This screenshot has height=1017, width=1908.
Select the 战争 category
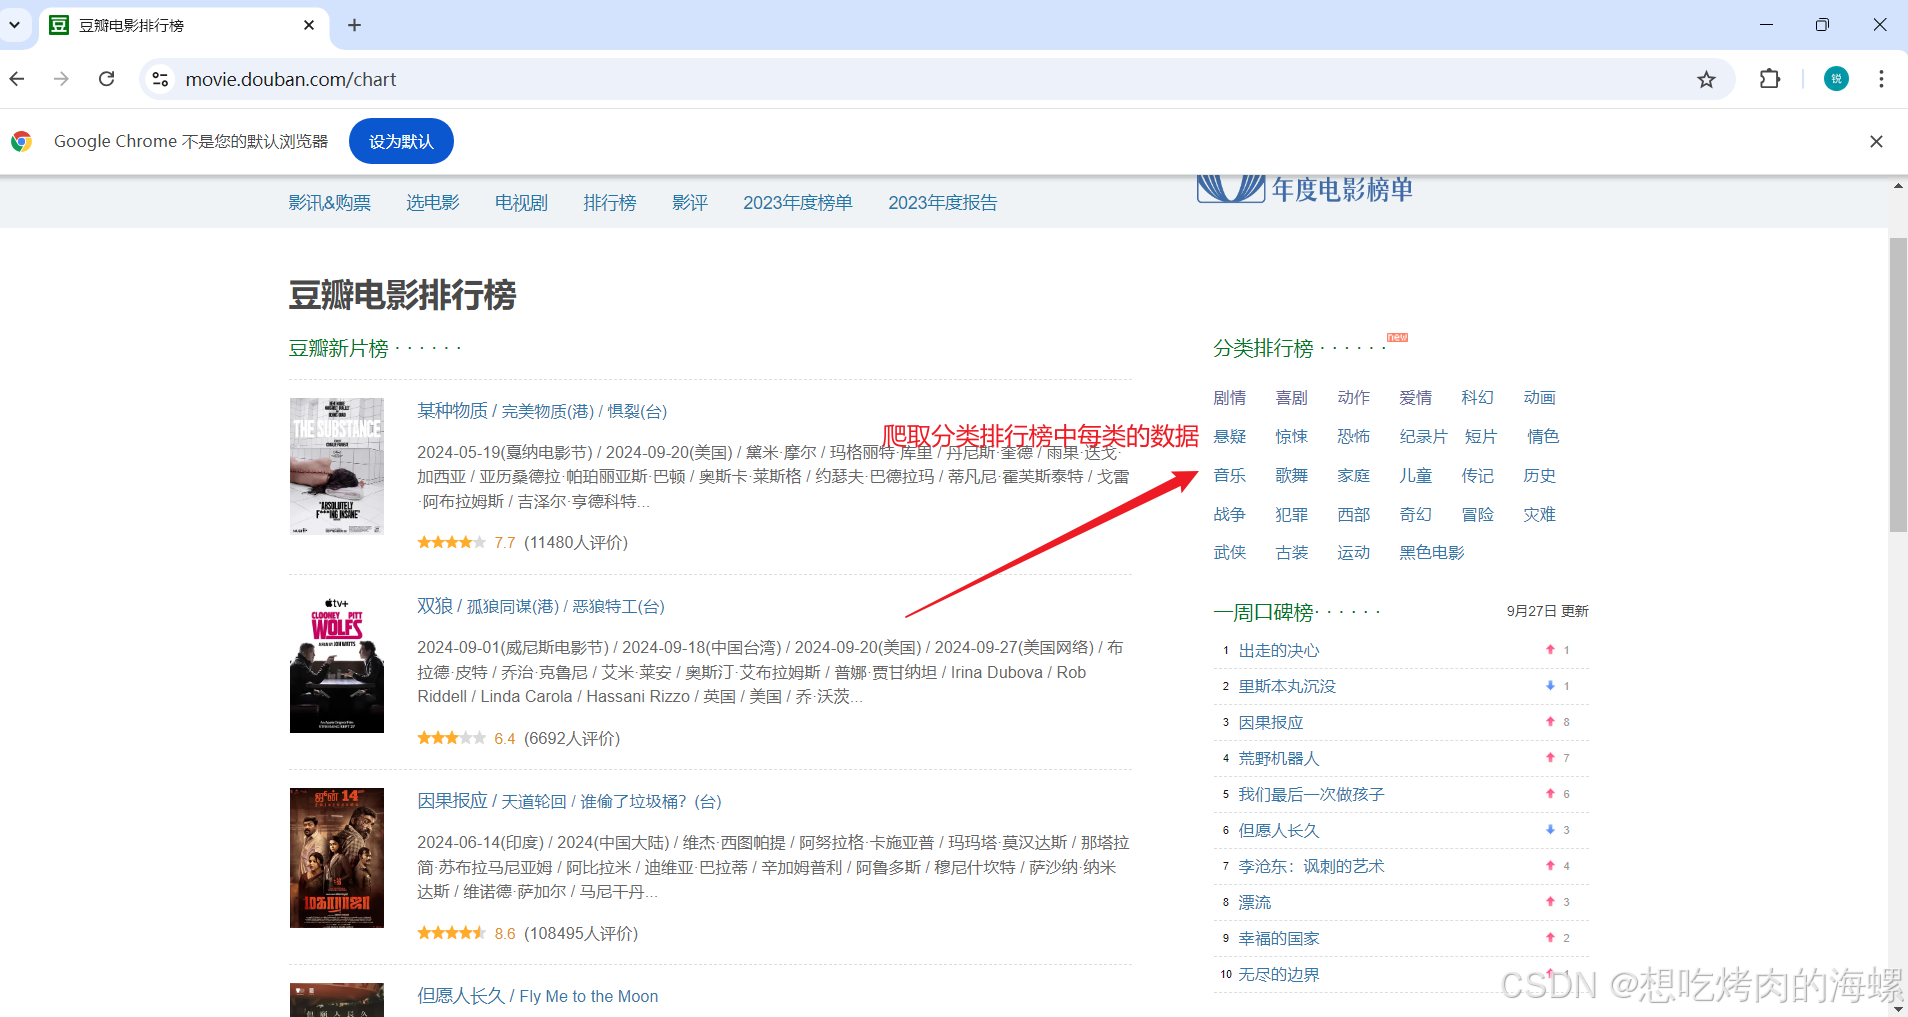point(1230,515)
